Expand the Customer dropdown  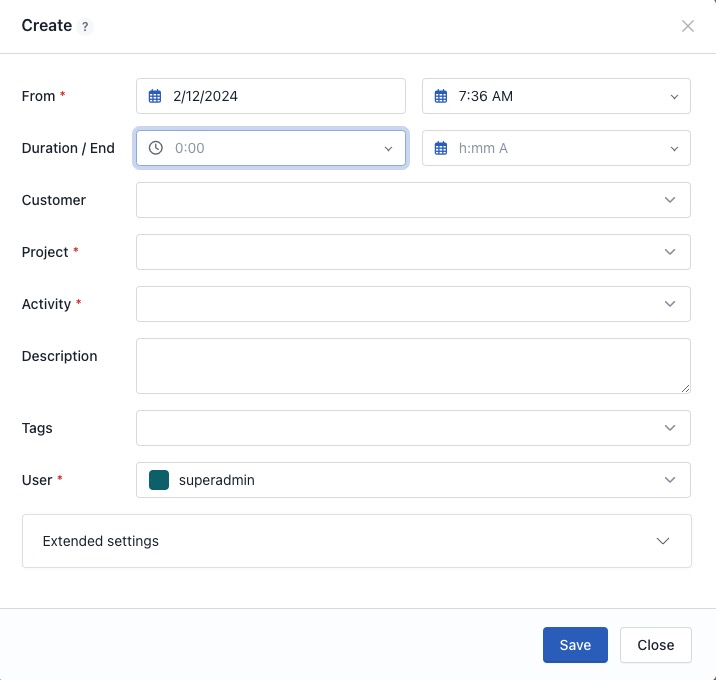click(x=670, y=200)
